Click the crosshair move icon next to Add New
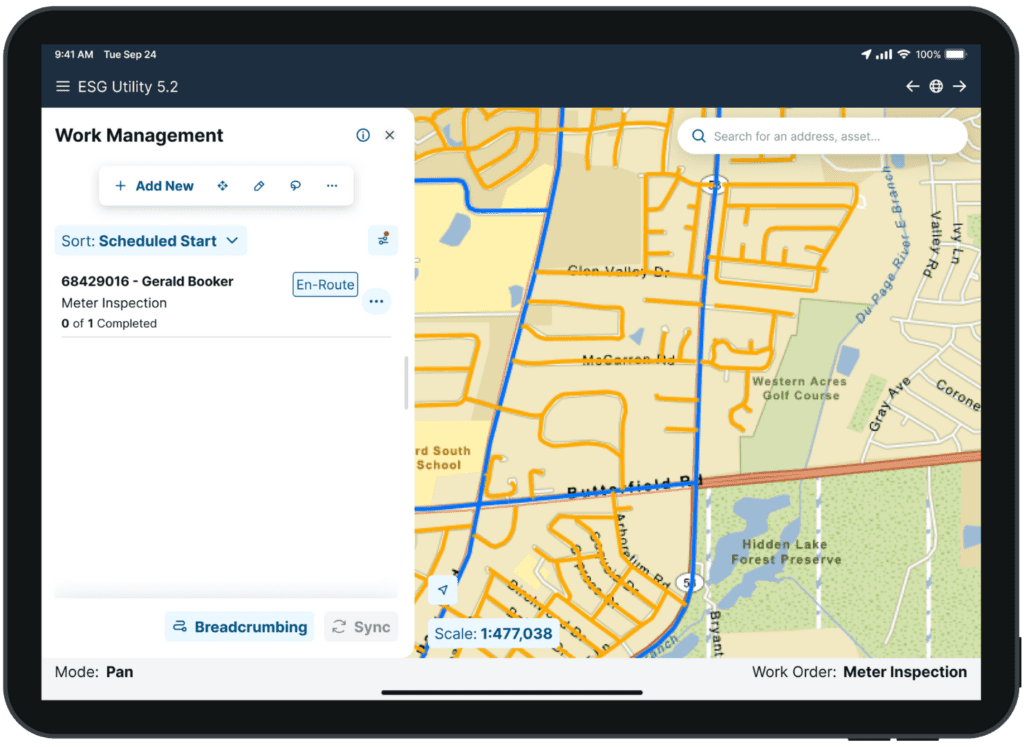 click(222, 185)
